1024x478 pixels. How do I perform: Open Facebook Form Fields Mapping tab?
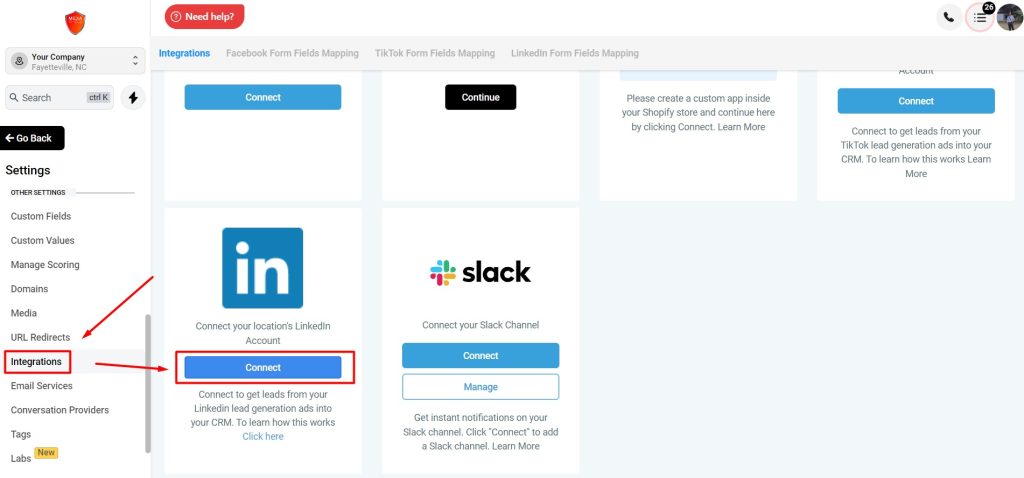pos(292,53)
